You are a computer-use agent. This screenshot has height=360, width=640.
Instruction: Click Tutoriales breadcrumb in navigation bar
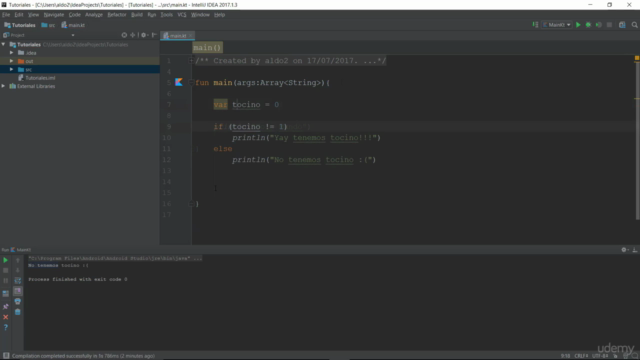(x=20, y=25)
